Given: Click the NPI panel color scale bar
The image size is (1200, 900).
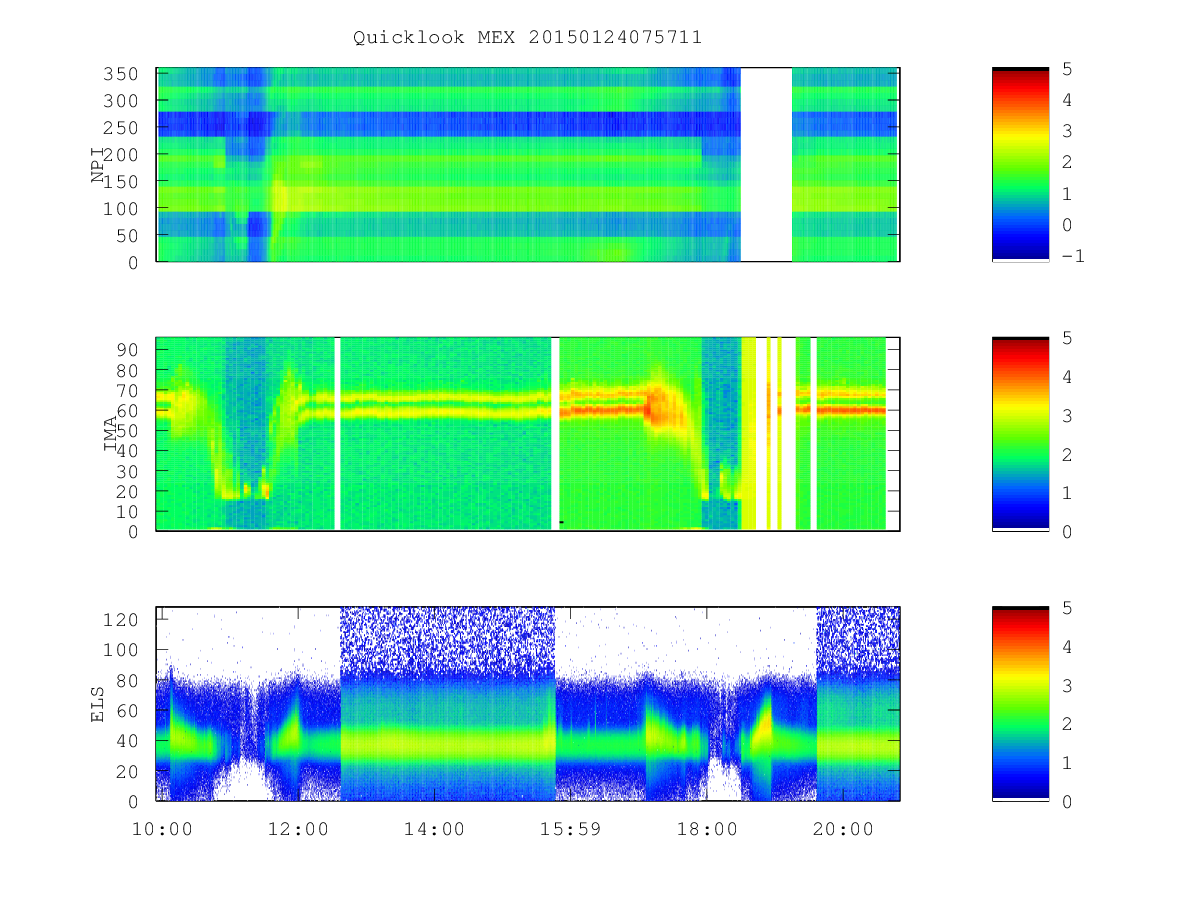Looking at the screenshot, I should pyautogui.click(x=1020, y=164).
